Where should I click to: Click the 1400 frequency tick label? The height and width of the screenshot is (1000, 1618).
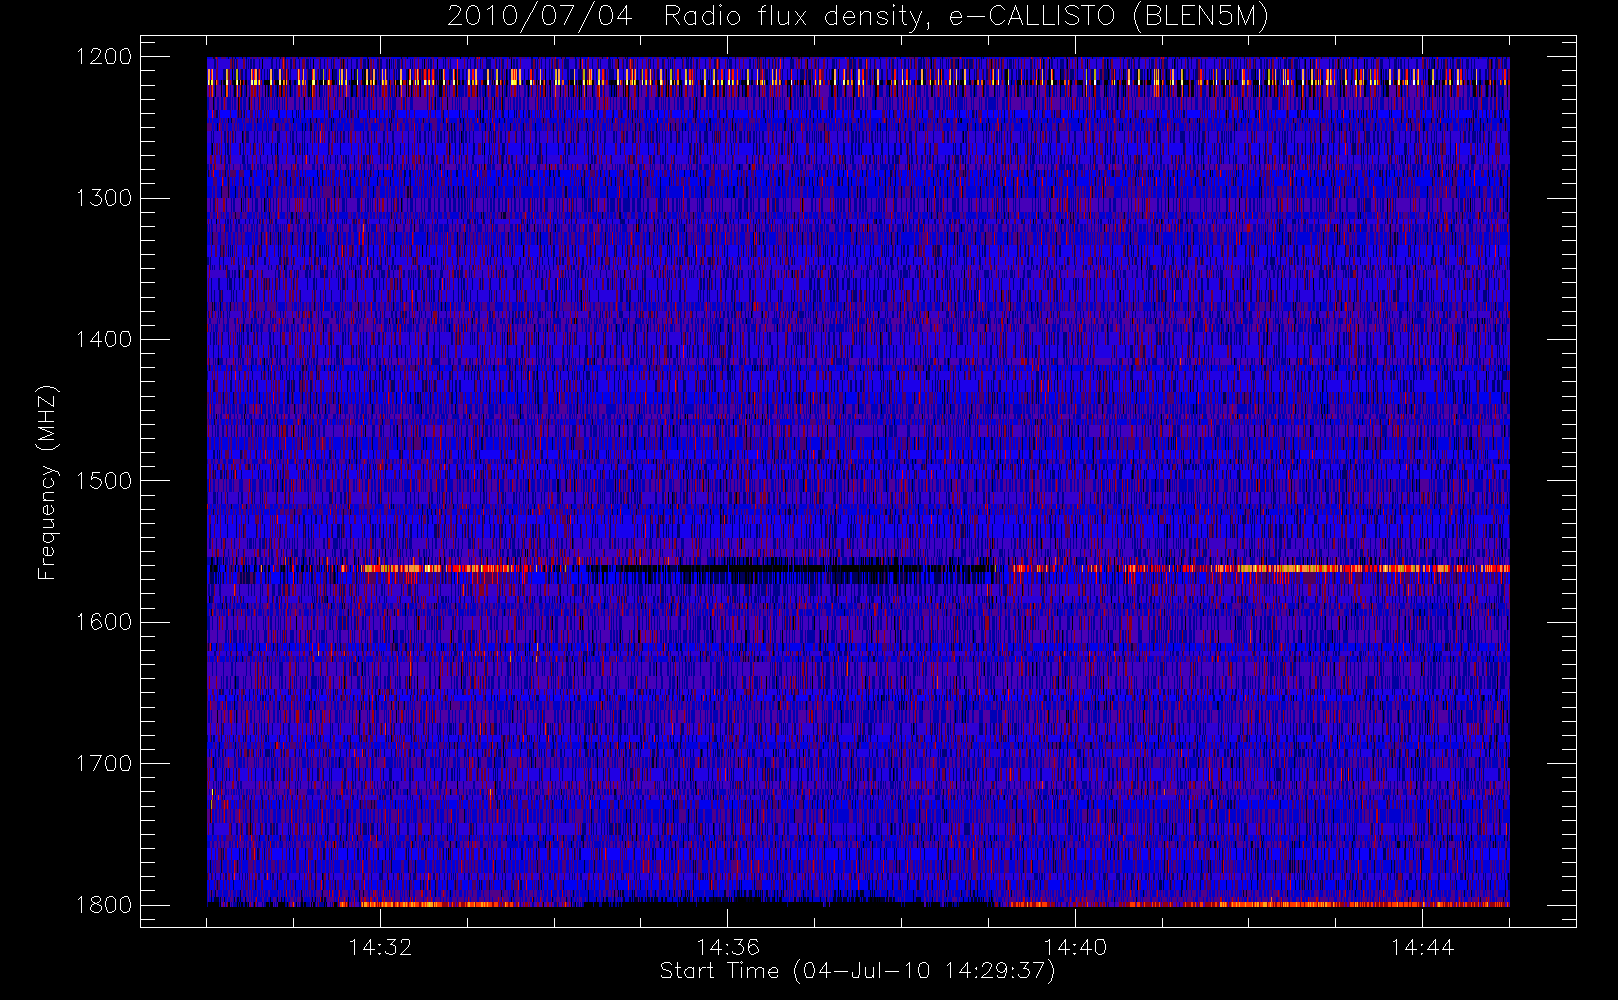(104, 339)
